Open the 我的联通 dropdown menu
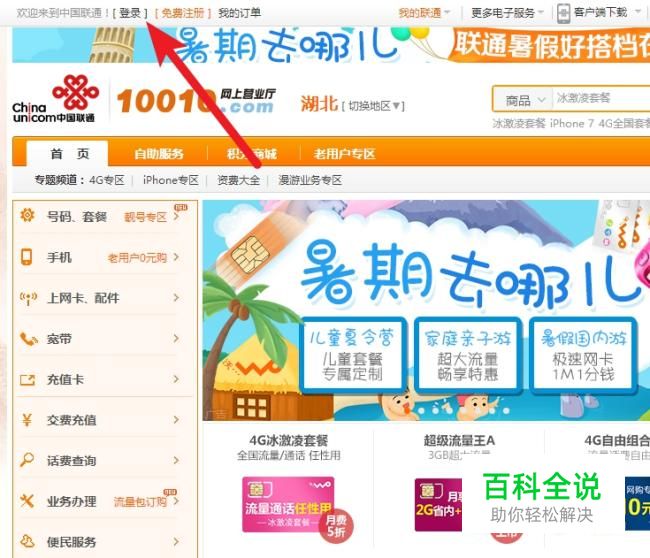Screen dimensions: 650x558 (x=424, y=13)
